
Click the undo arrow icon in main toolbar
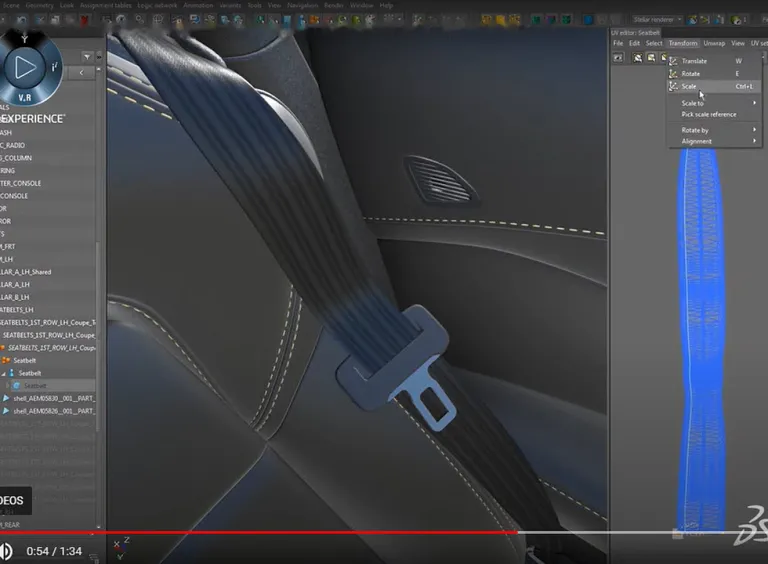click(22, 20)
